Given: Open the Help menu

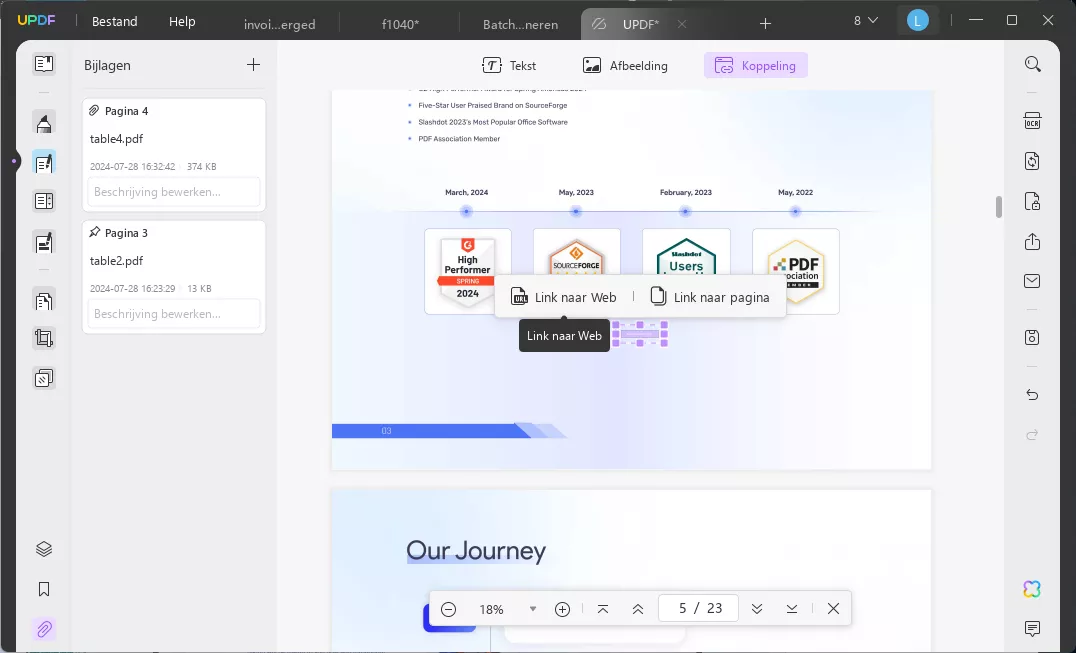Looking at the screenshot, I should (182, 21).
